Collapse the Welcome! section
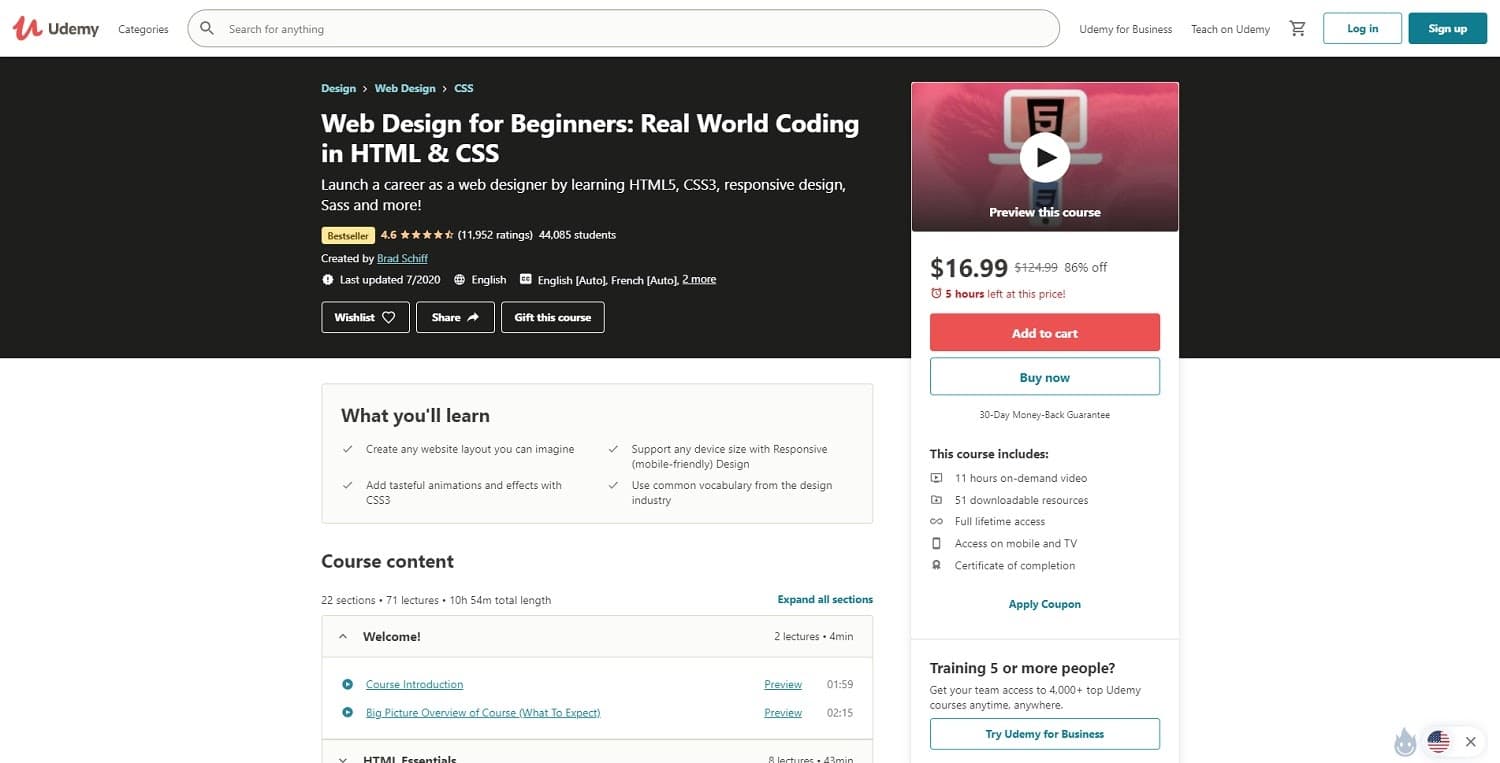 pos(343,636)
